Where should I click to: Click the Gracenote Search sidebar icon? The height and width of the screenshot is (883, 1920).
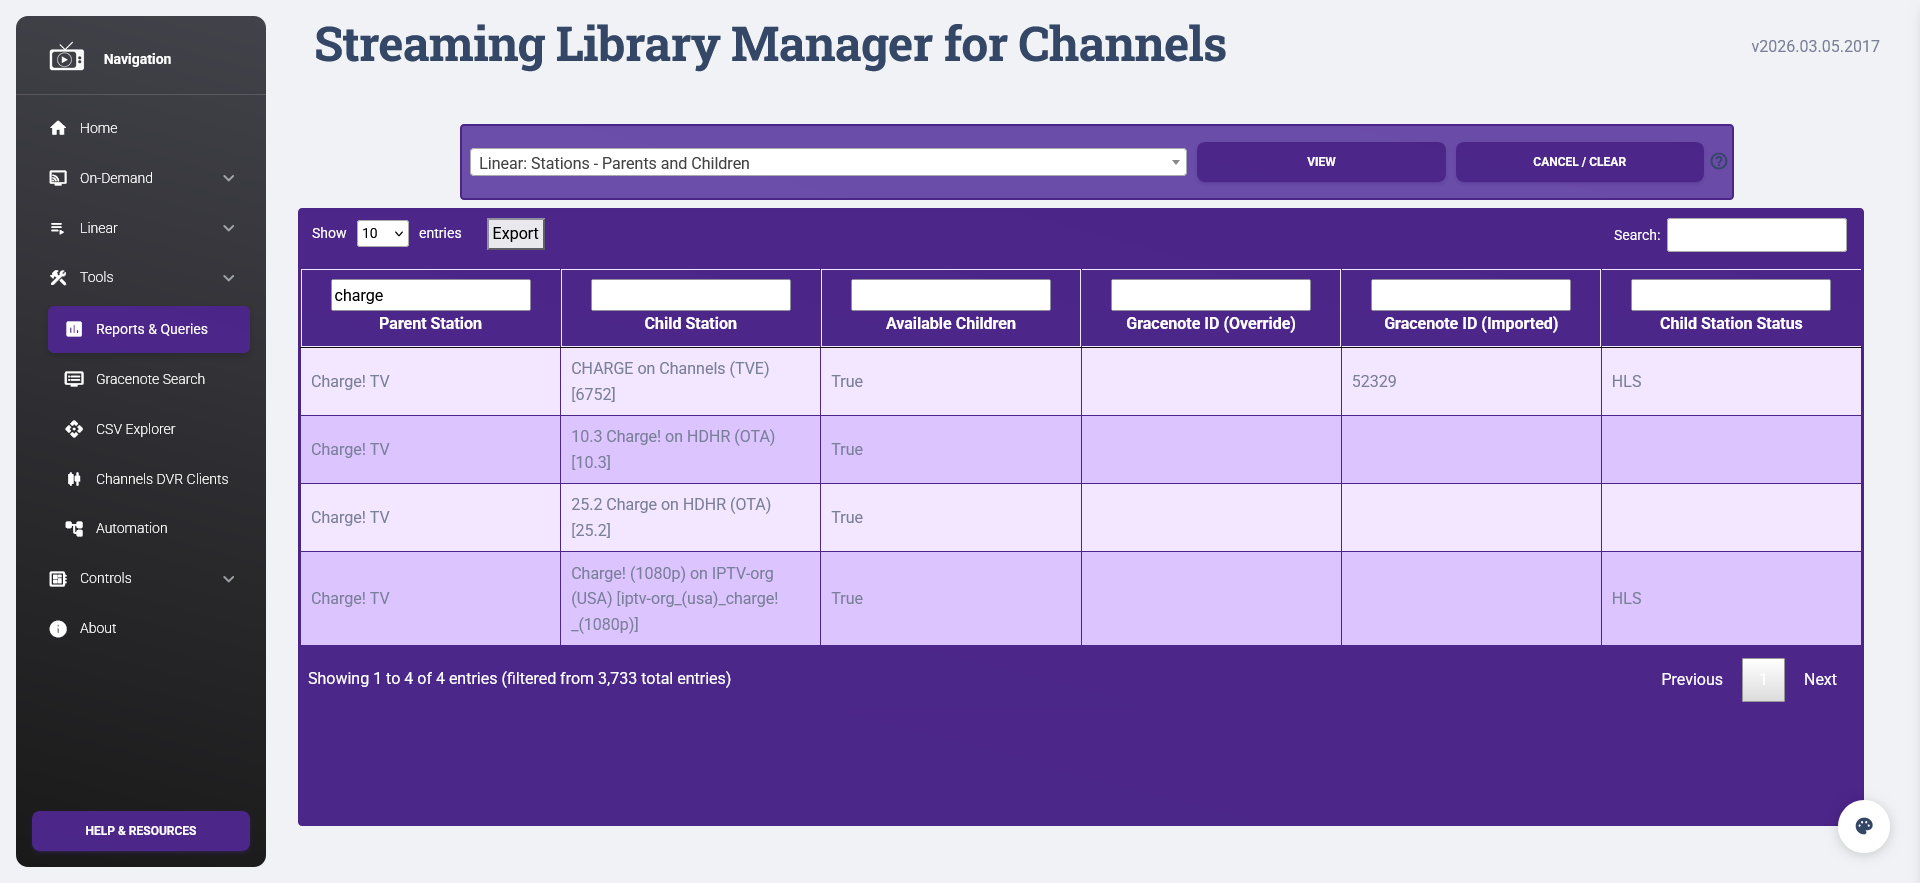[x=74, y=379]
